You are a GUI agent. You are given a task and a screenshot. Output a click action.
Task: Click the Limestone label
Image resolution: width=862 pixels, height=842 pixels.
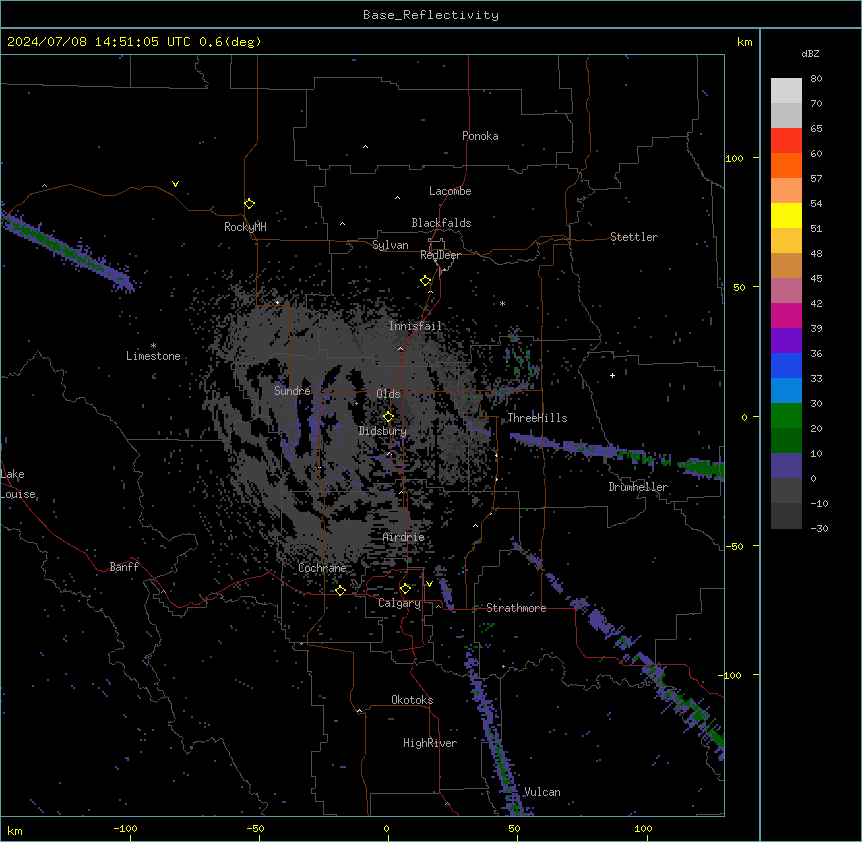(153, 356)
